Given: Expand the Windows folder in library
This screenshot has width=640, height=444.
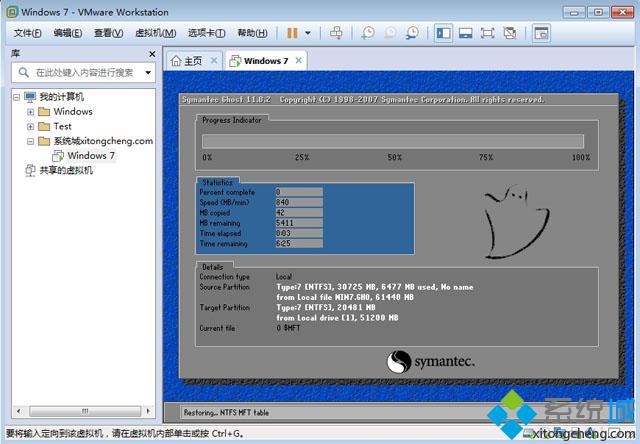Looking at the screenshot, I should [x=30, y=112].
